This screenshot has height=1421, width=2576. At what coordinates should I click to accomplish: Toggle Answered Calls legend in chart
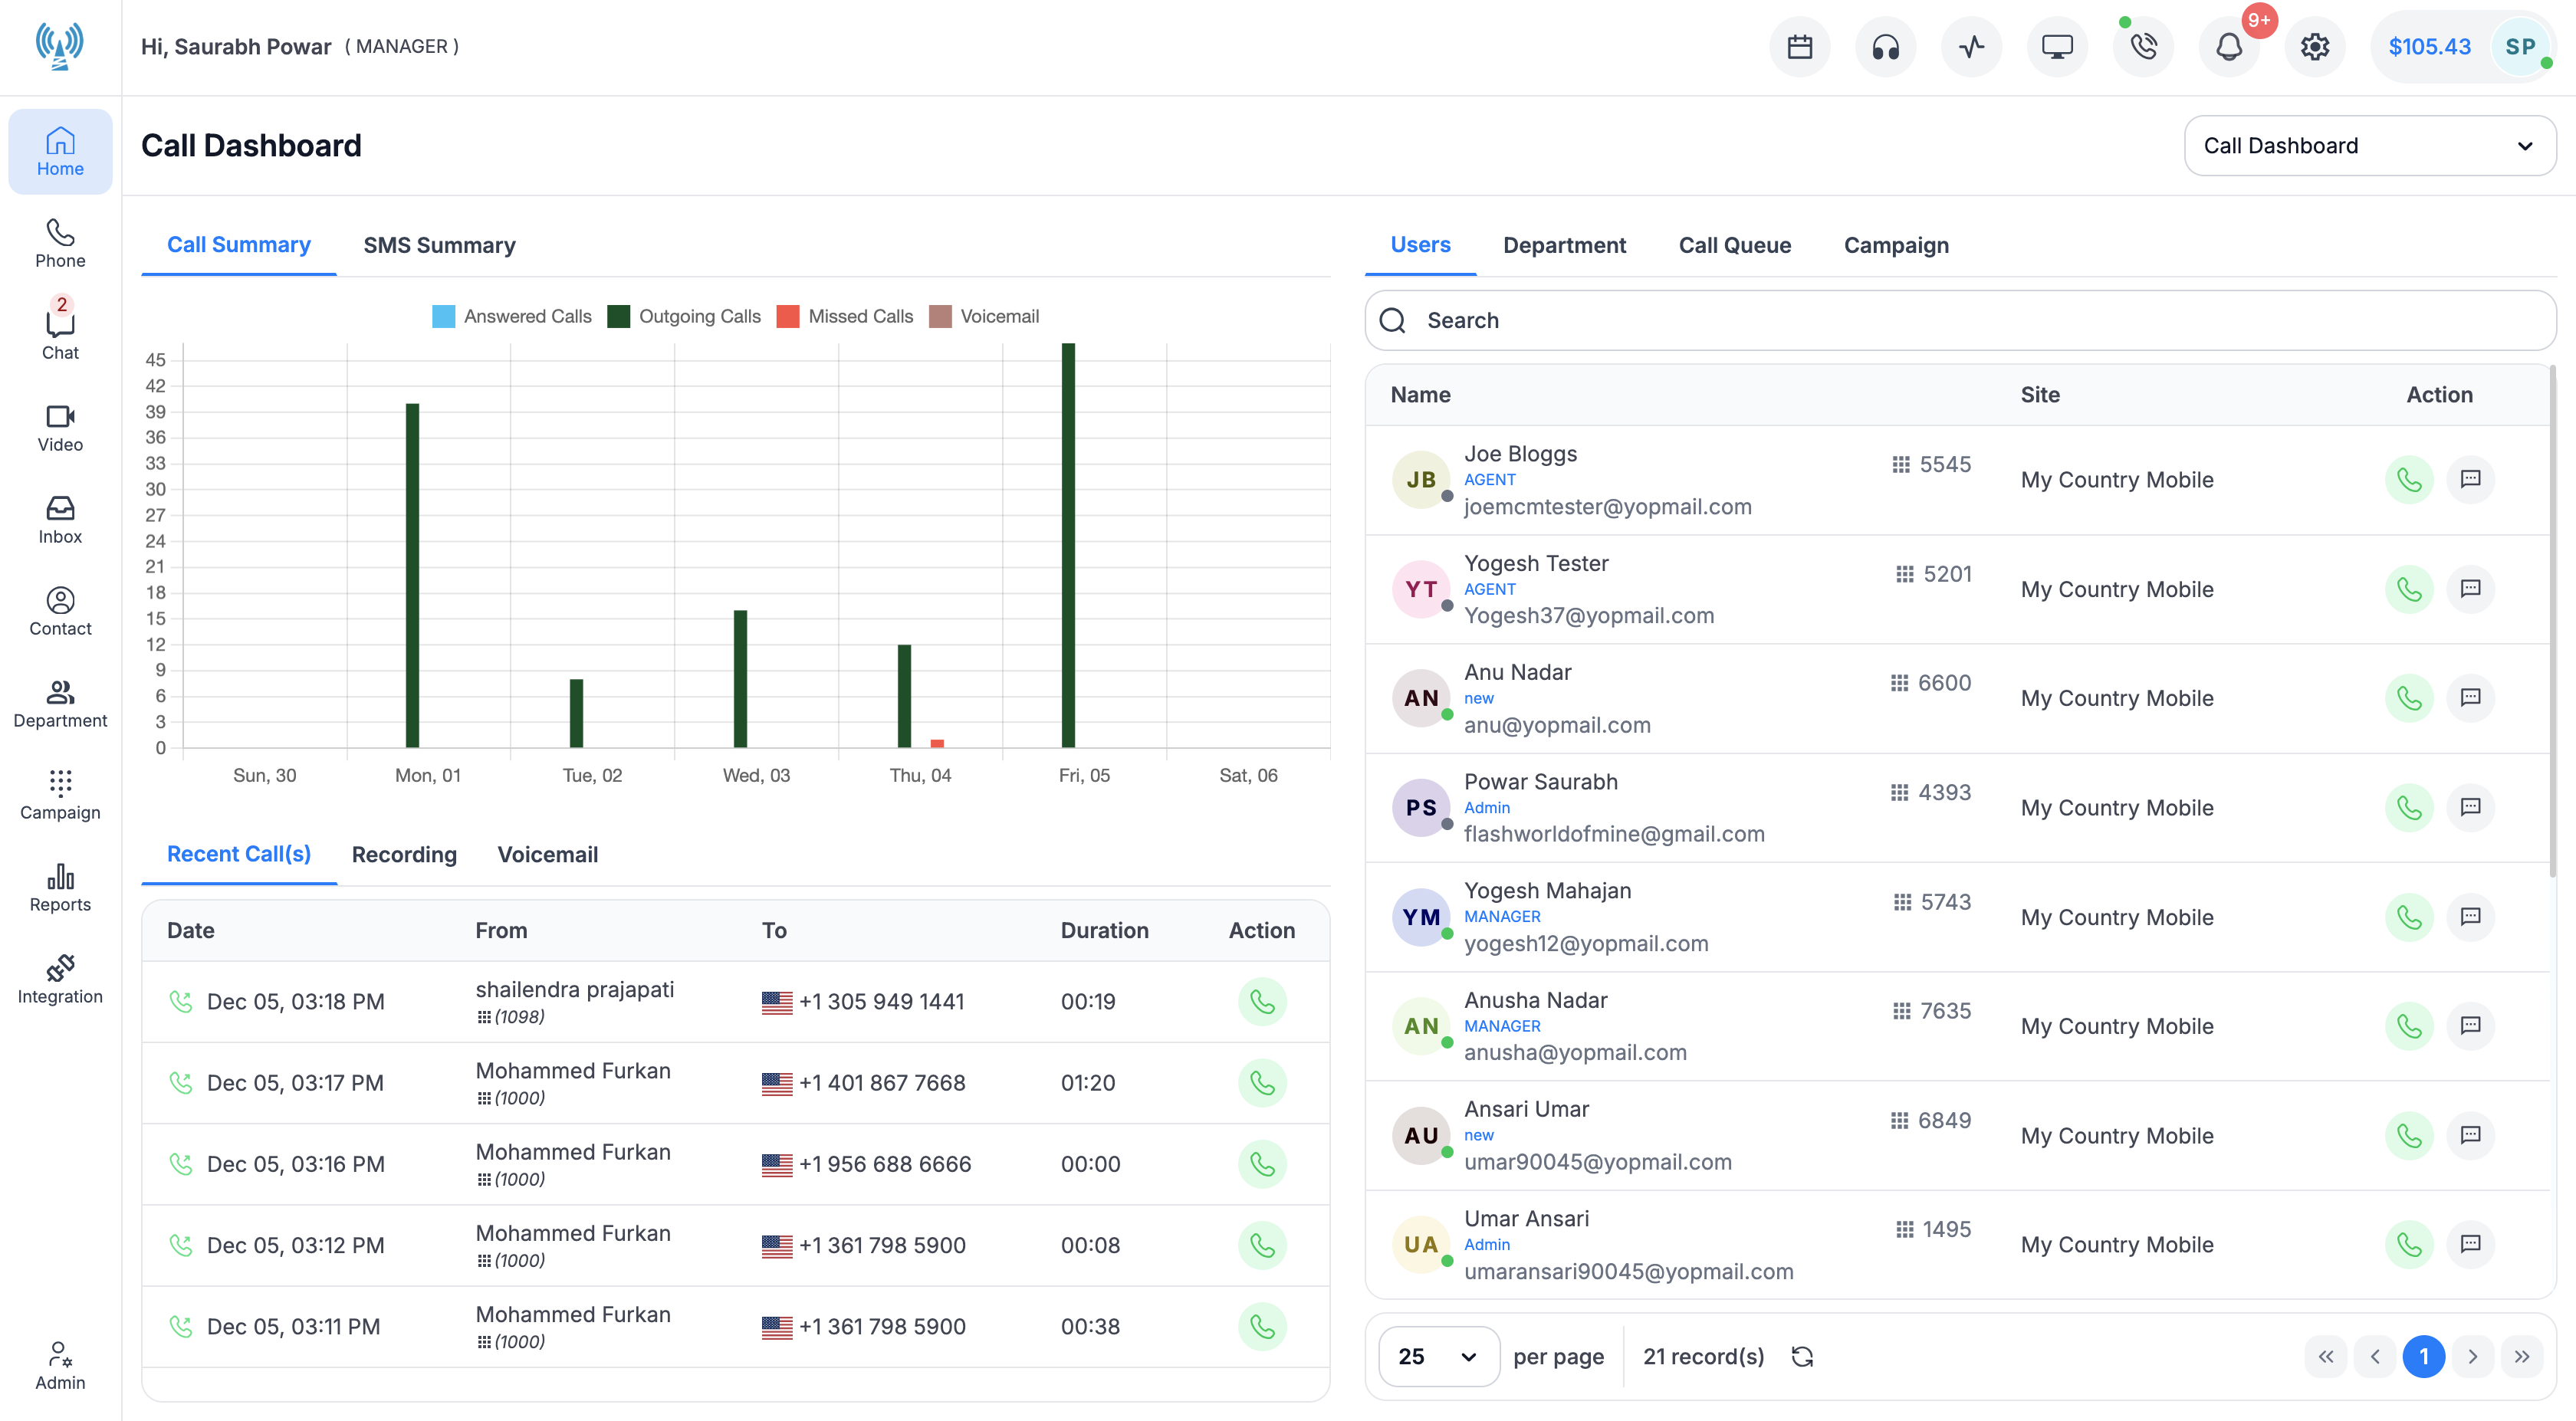click(x=512, y=316)
